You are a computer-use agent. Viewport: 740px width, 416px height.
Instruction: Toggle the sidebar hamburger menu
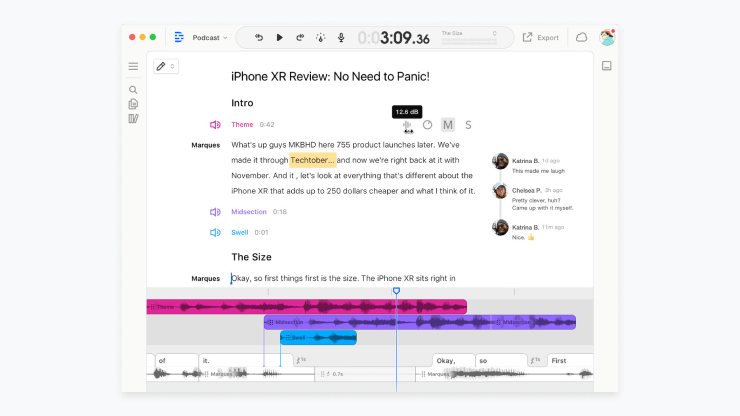(x=134, y=67)
